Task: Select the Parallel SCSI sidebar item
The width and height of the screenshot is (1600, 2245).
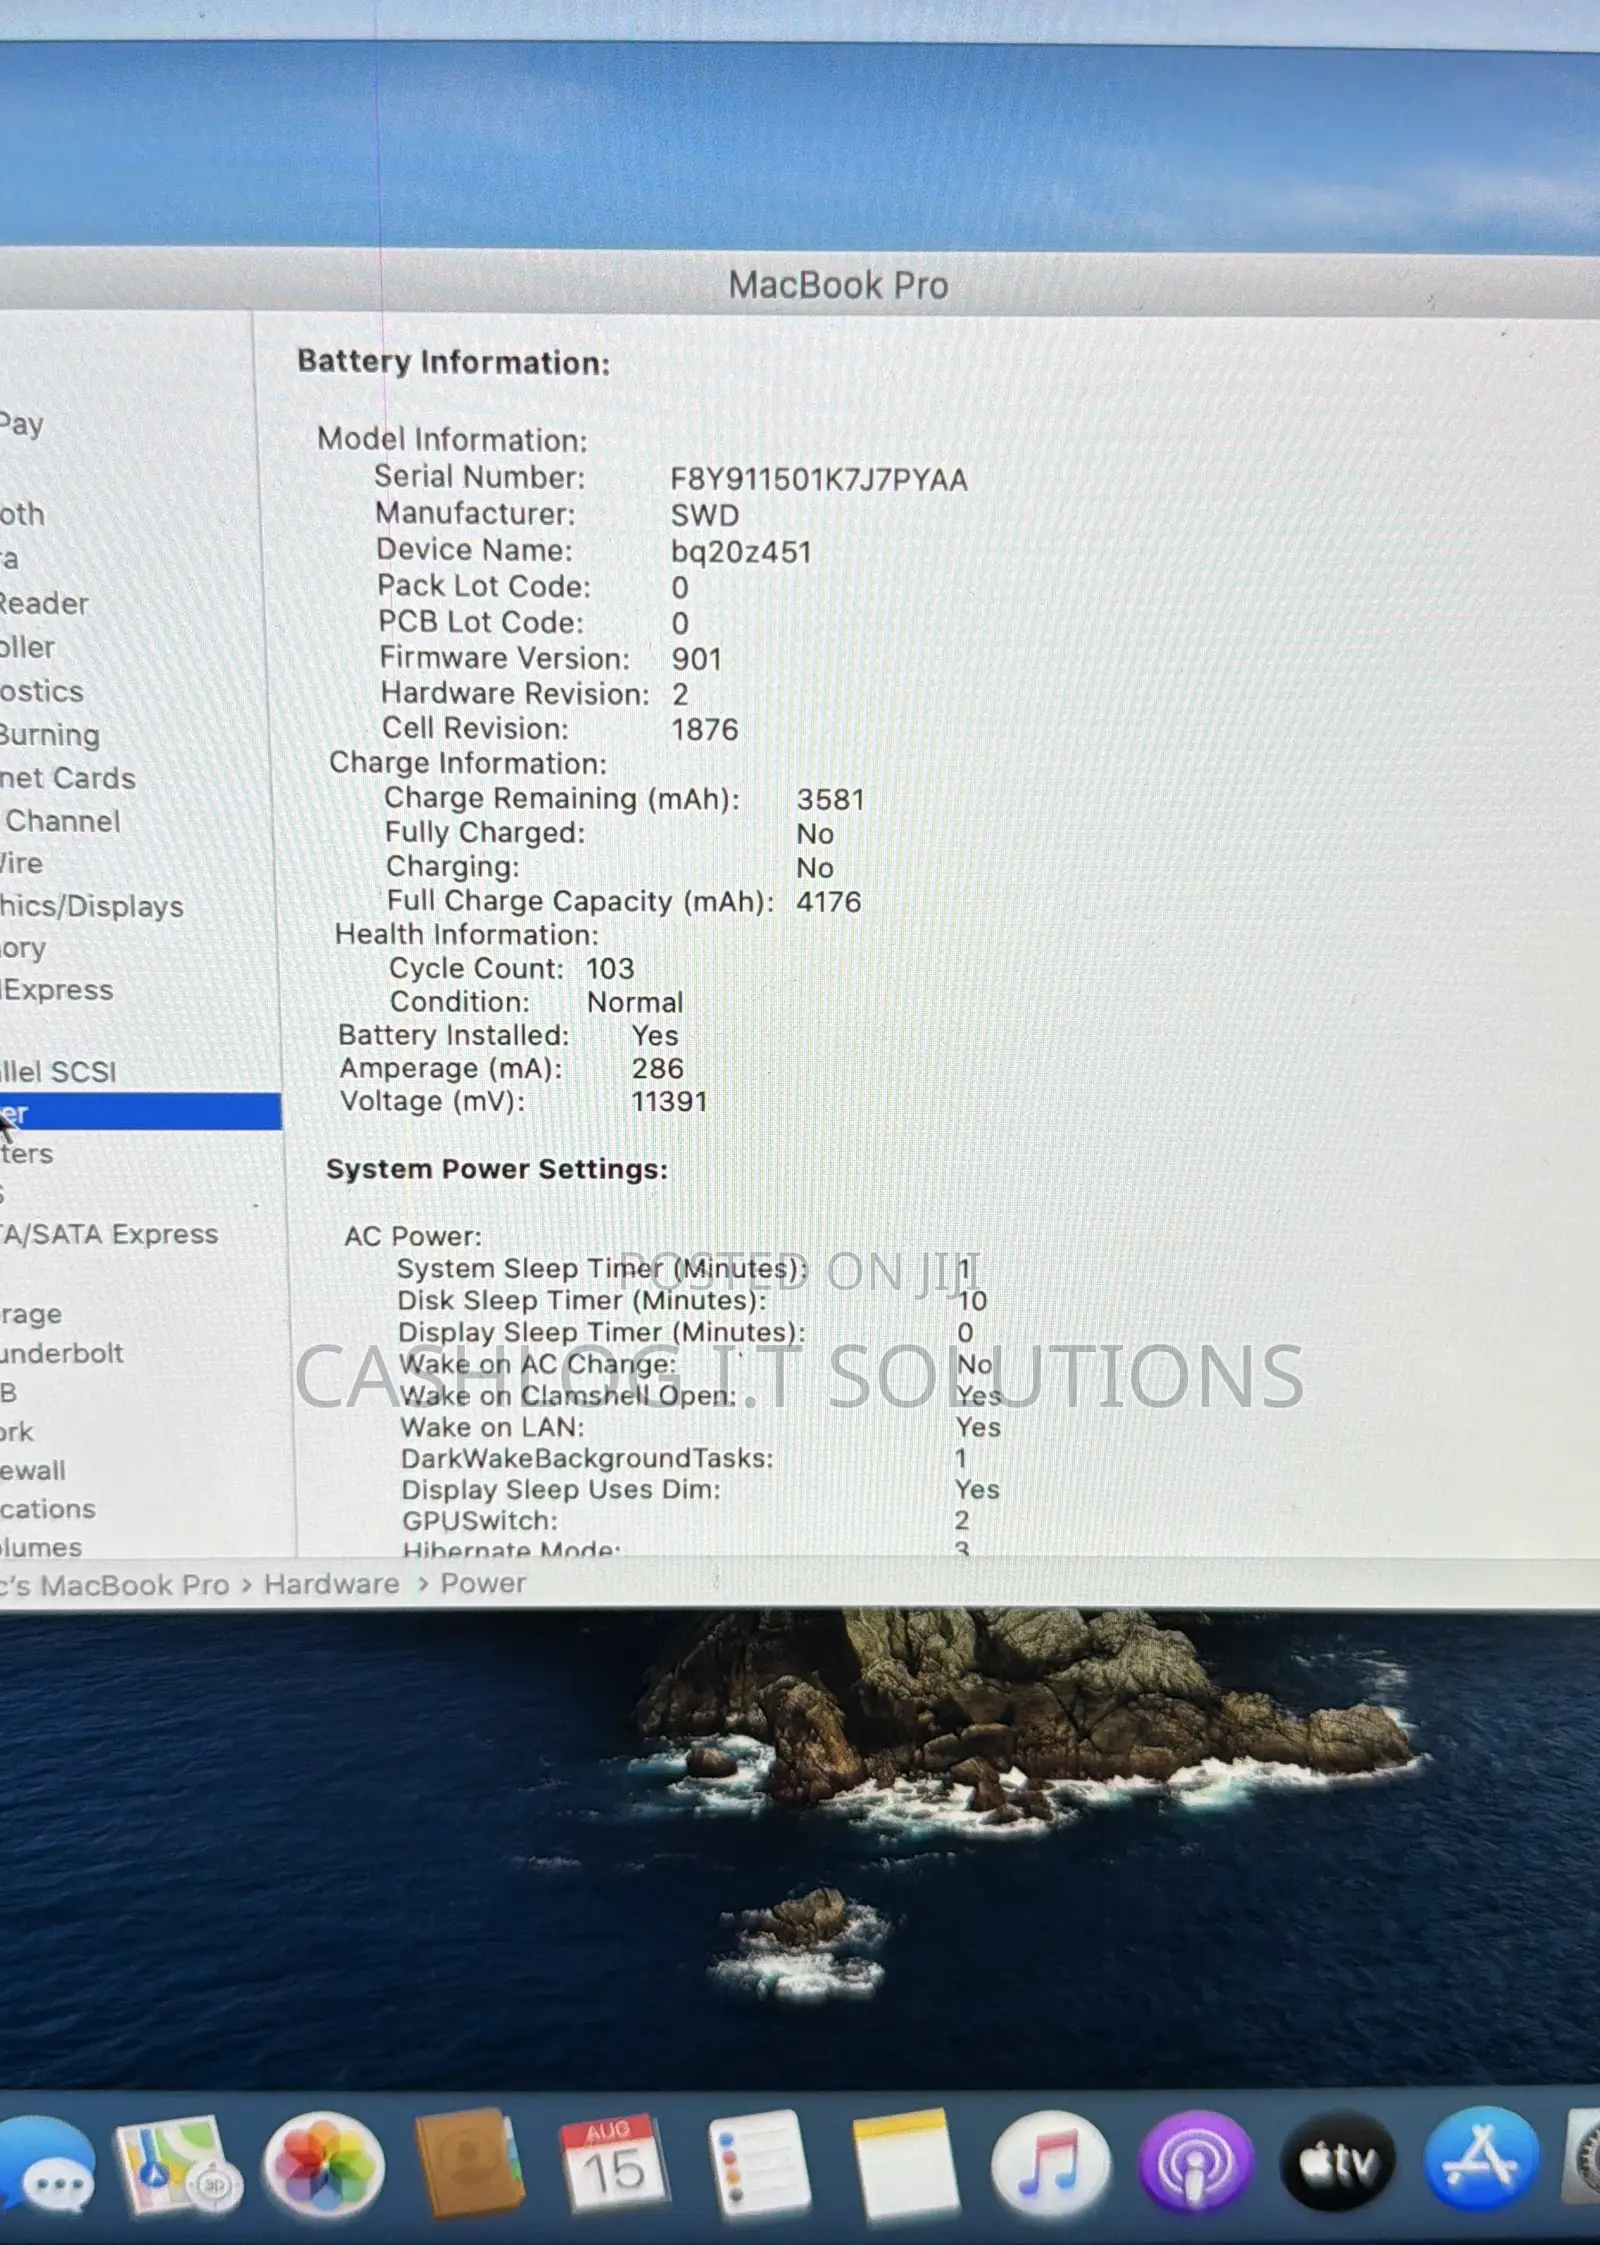Action: 58,1072
